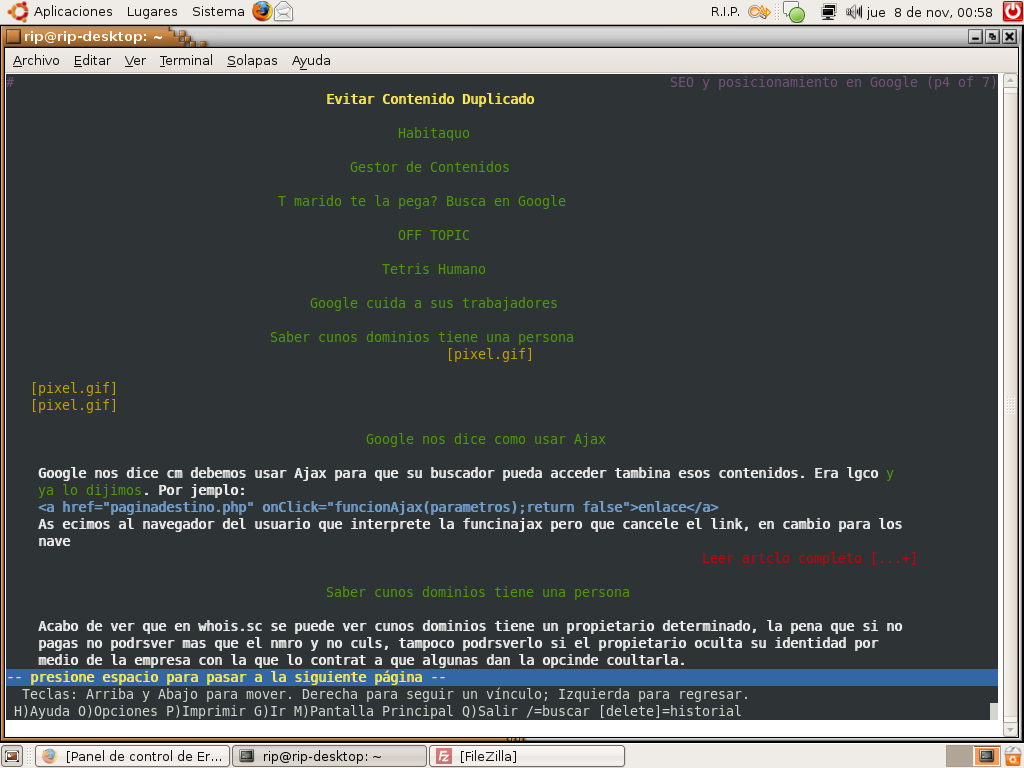The width and height of the screenshot is (1024, 768).
Task: Expand the Aplicaciones panel menu
Action: tap(73, 12)
